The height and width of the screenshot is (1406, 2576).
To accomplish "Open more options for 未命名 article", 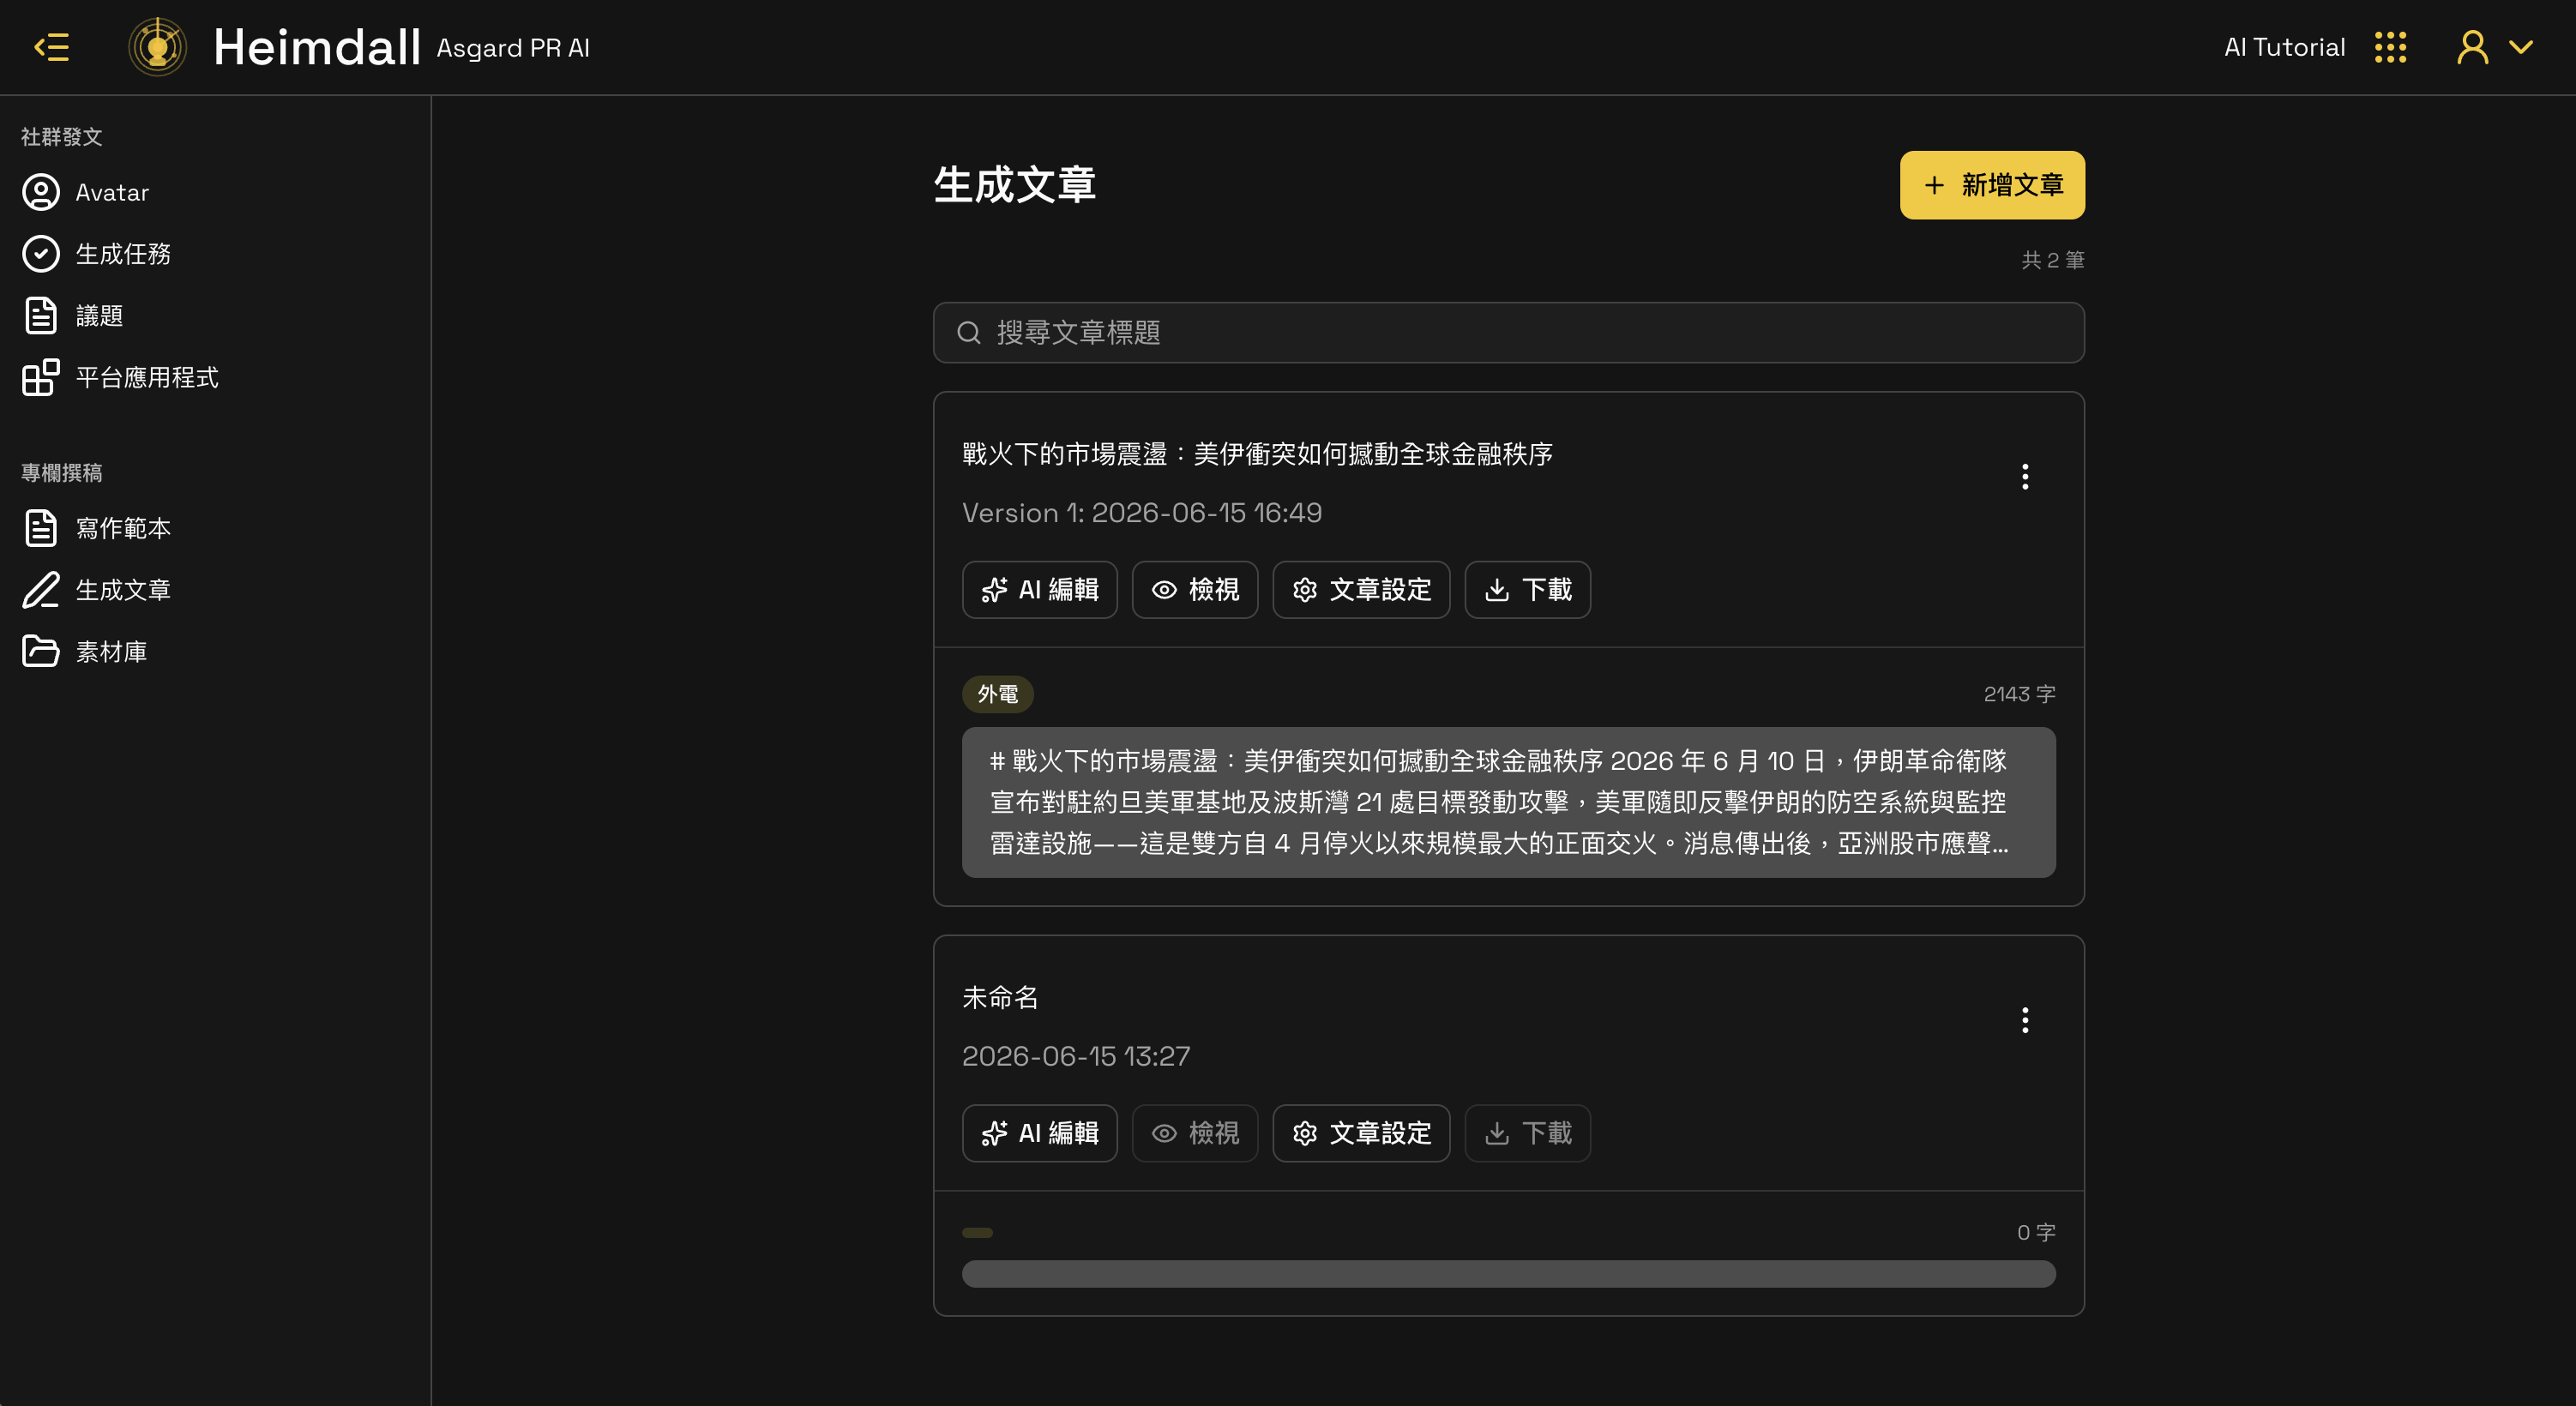I will (2025, 1020).
